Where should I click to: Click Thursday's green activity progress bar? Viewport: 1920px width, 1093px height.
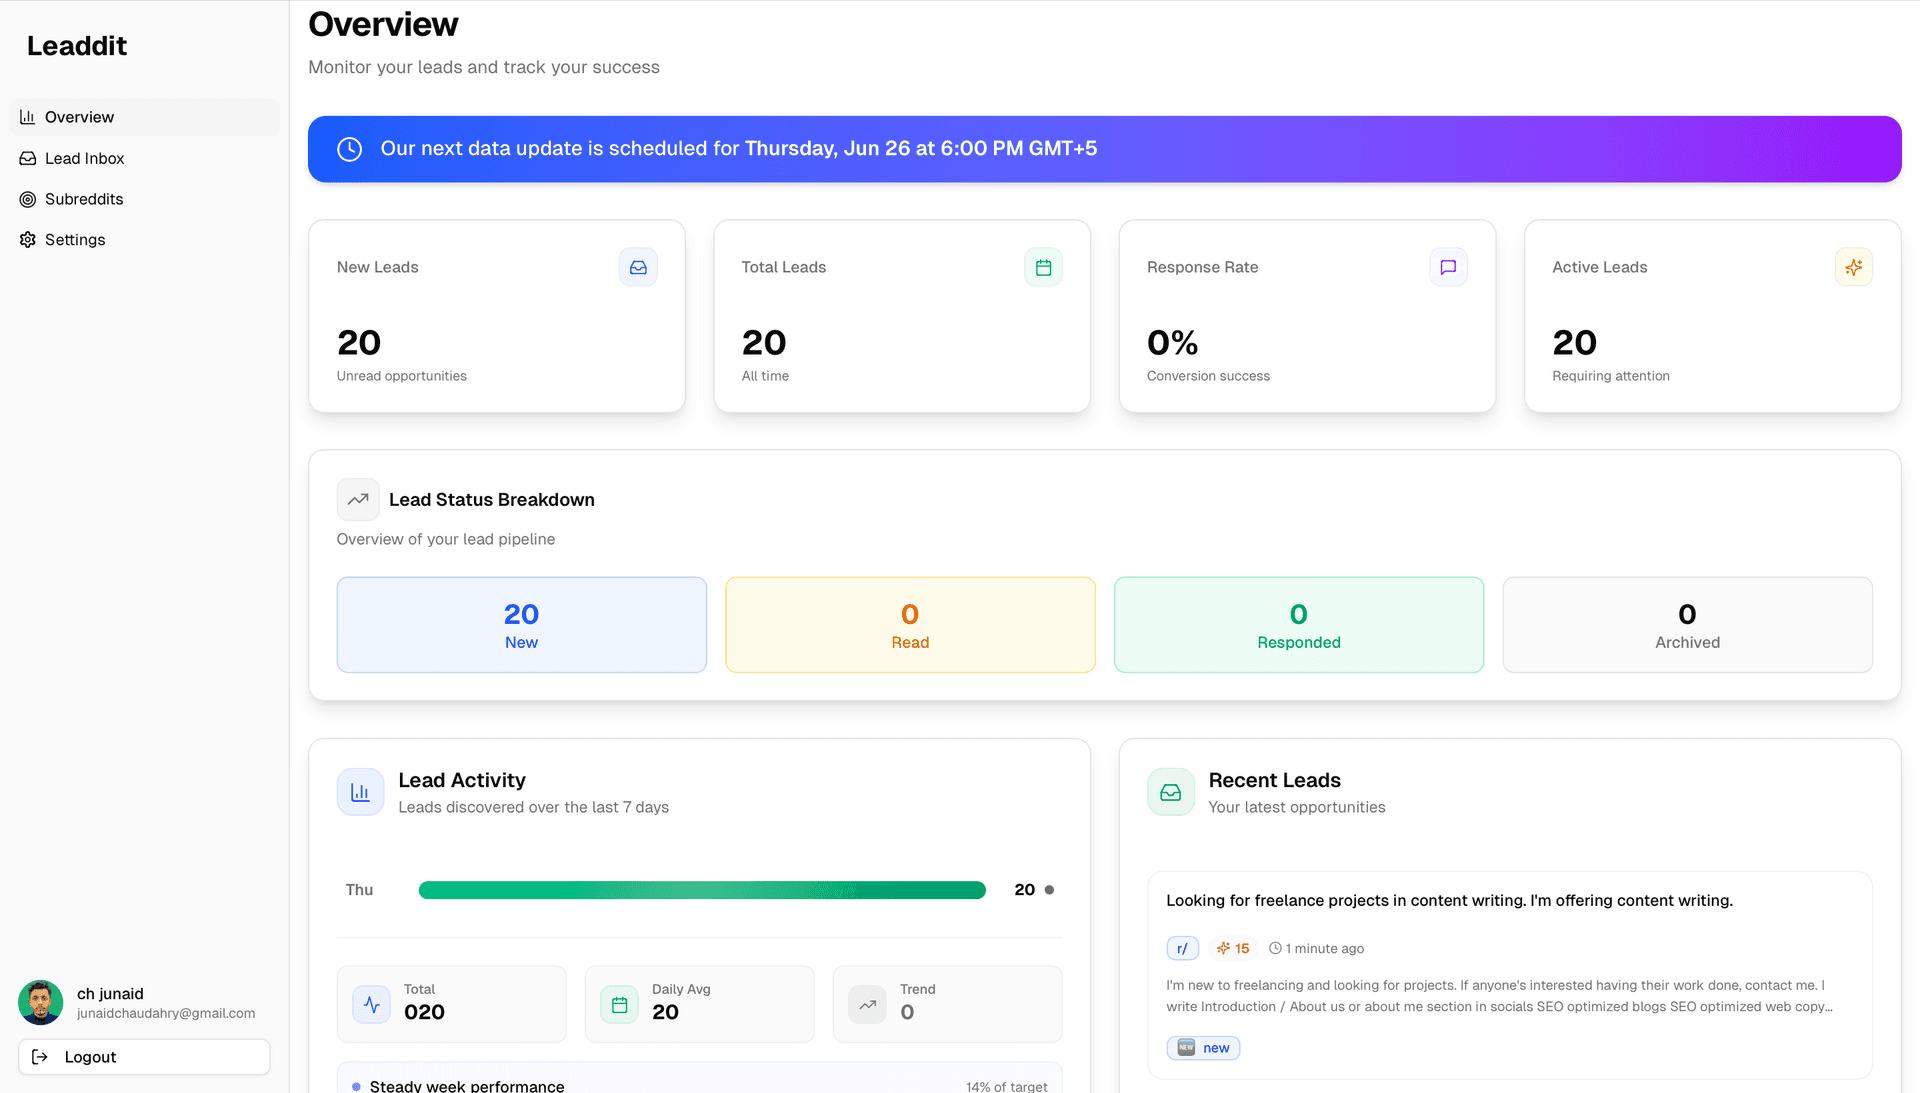tap(701, 889)
